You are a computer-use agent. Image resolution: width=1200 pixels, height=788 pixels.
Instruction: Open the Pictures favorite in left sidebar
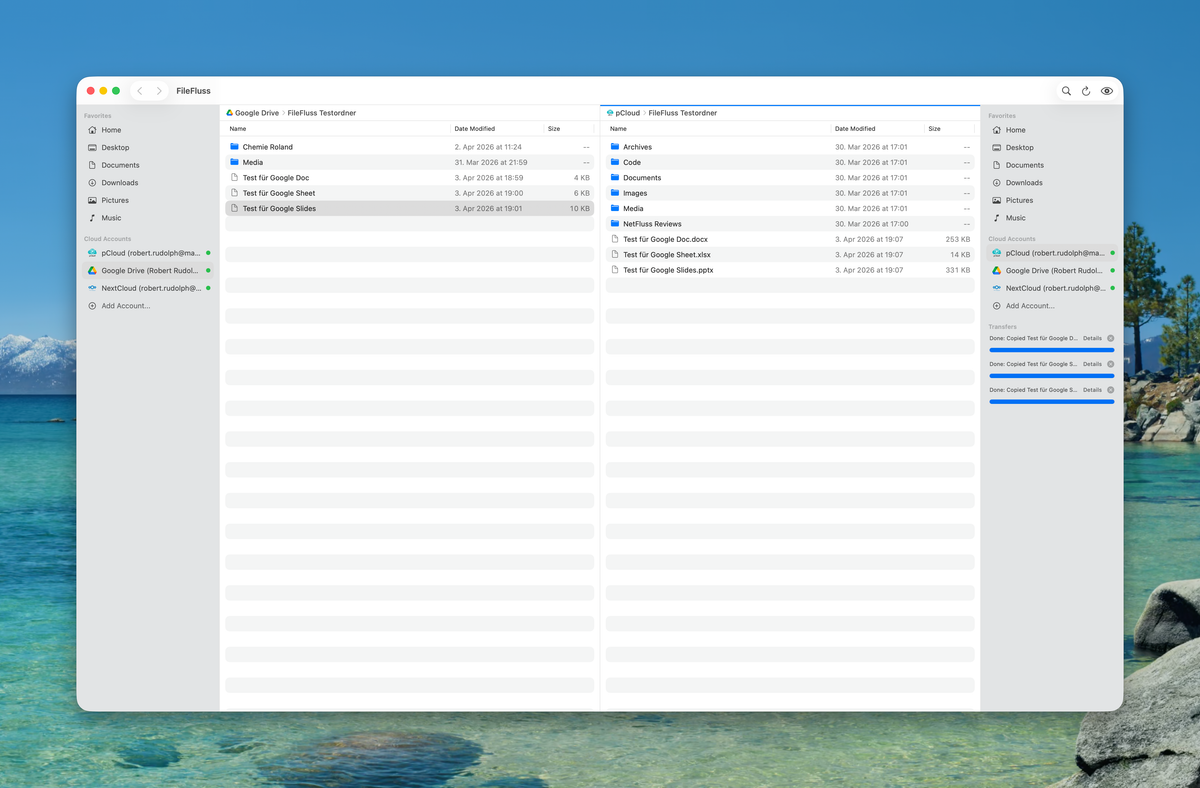tap(113, 200)
